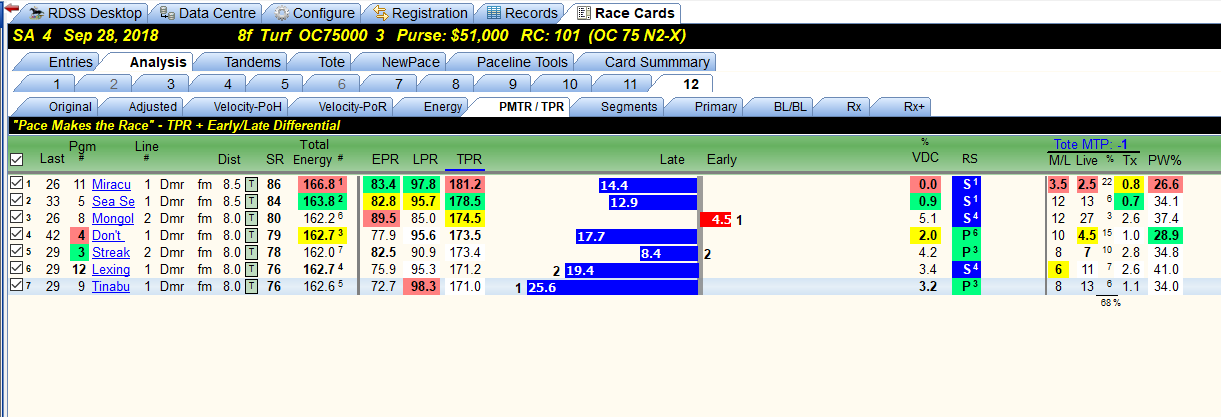Switch to the Data Centre tab
Screen dimensions: 1221x417
(207, 13)
